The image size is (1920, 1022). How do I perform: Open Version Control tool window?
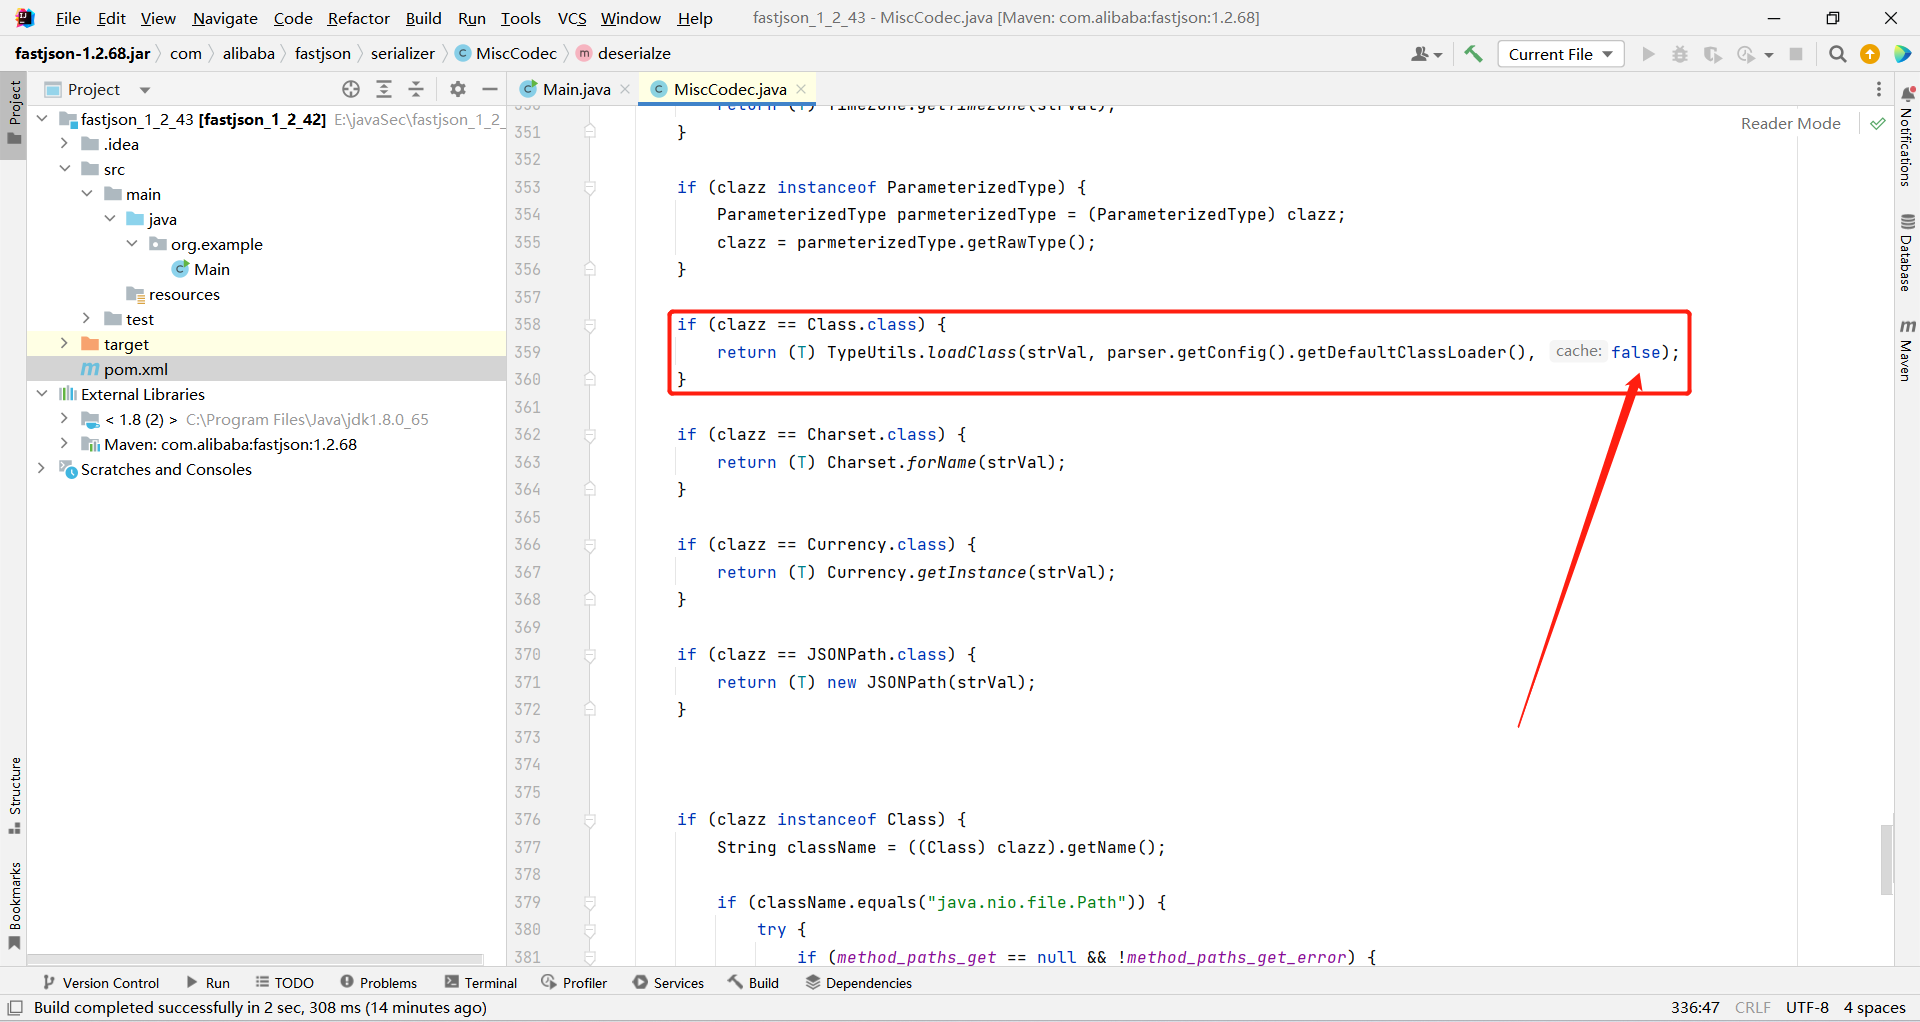pyautogui.click(x=101, y=983)
